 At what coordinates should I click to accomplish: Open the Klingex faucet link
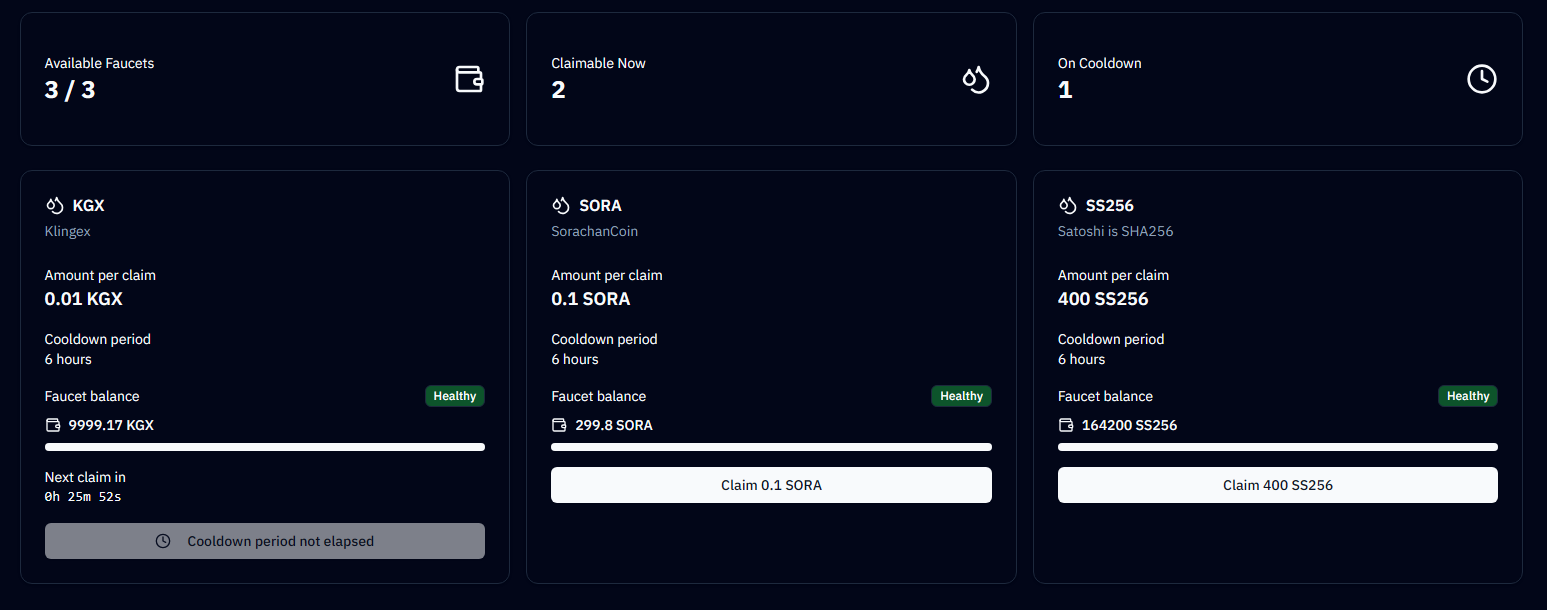coord(67,231)
